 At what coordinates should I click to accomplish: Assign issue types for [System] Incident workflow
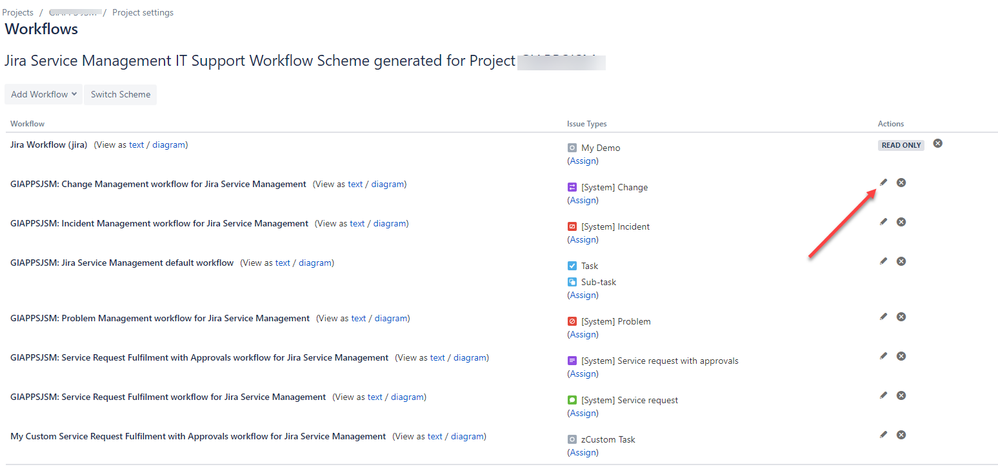(583, 240)
